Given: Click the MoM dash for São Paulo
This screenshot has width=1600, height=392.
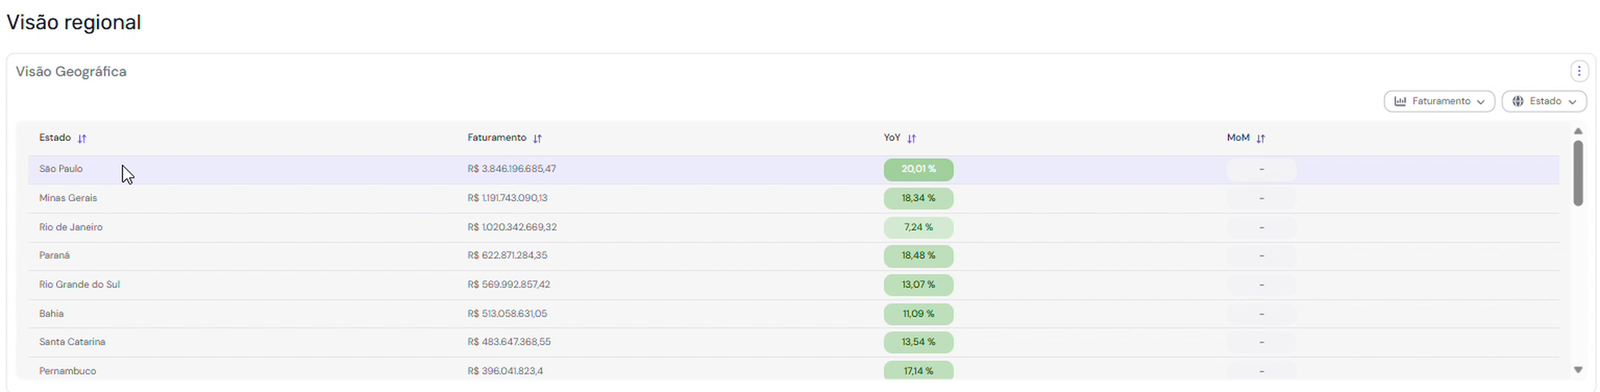Looking at the screenshot, I should click(x=1261, y=169).
